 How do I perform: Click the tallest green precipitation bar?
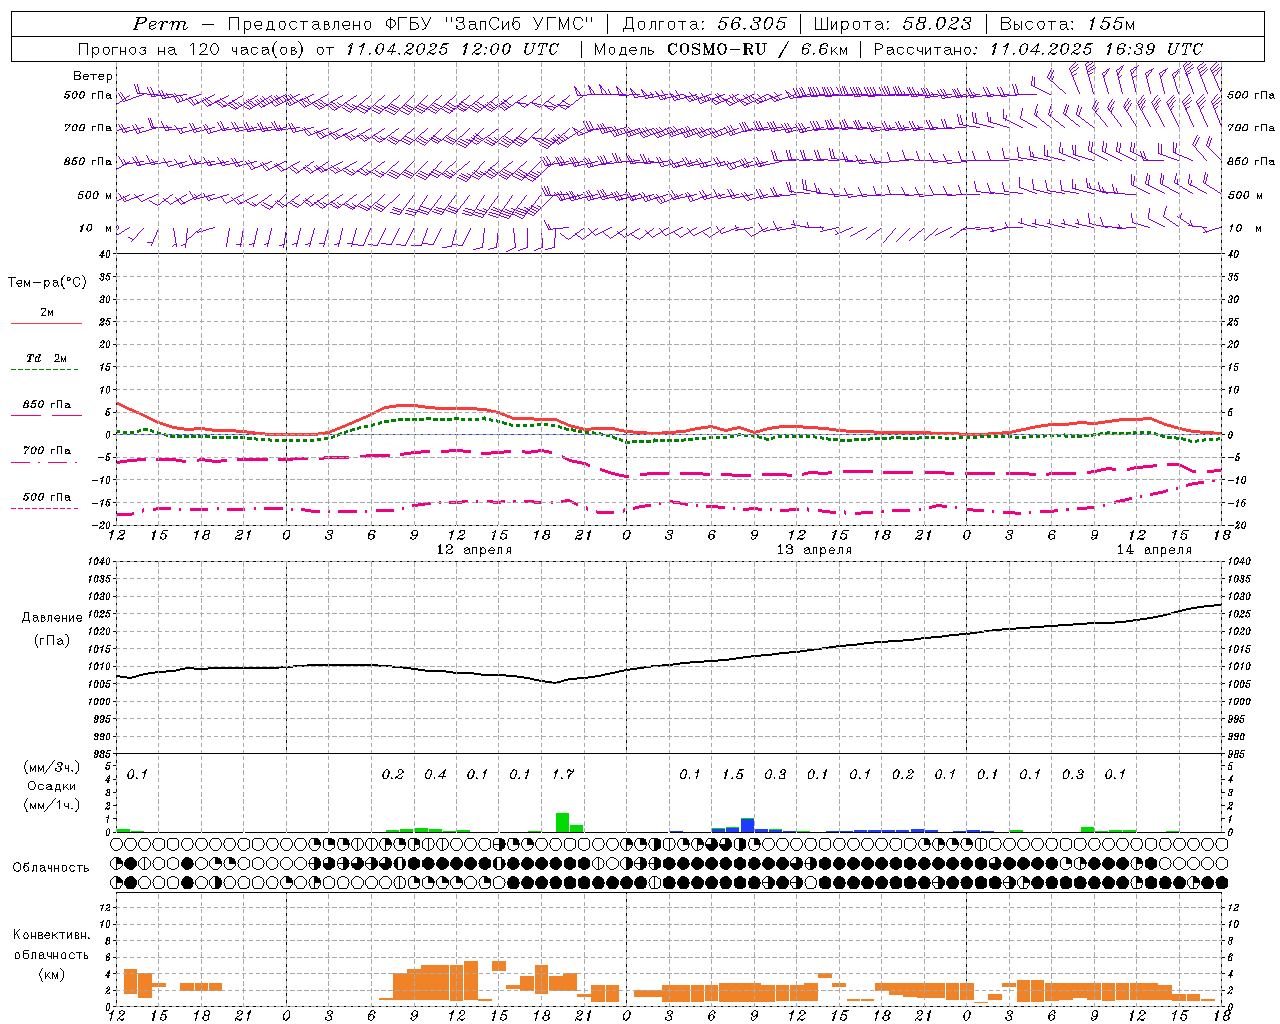562,822
